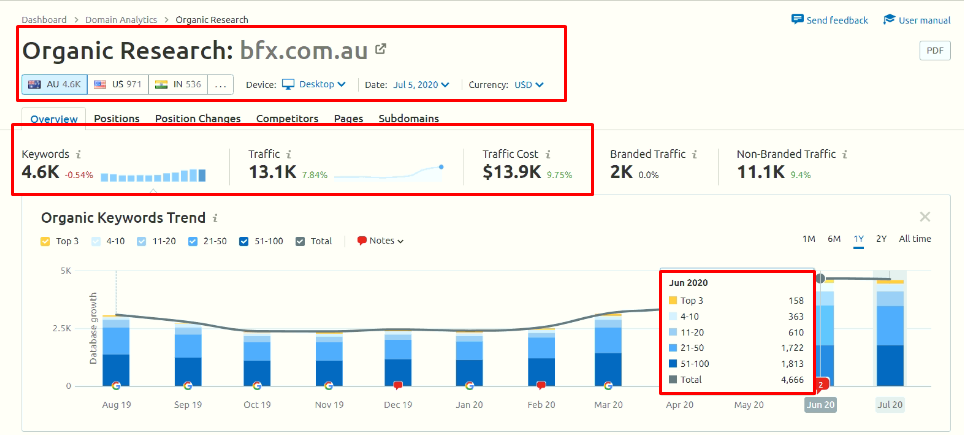
Task: Click the desktop monitor device icon
Action: click(288, 84)
